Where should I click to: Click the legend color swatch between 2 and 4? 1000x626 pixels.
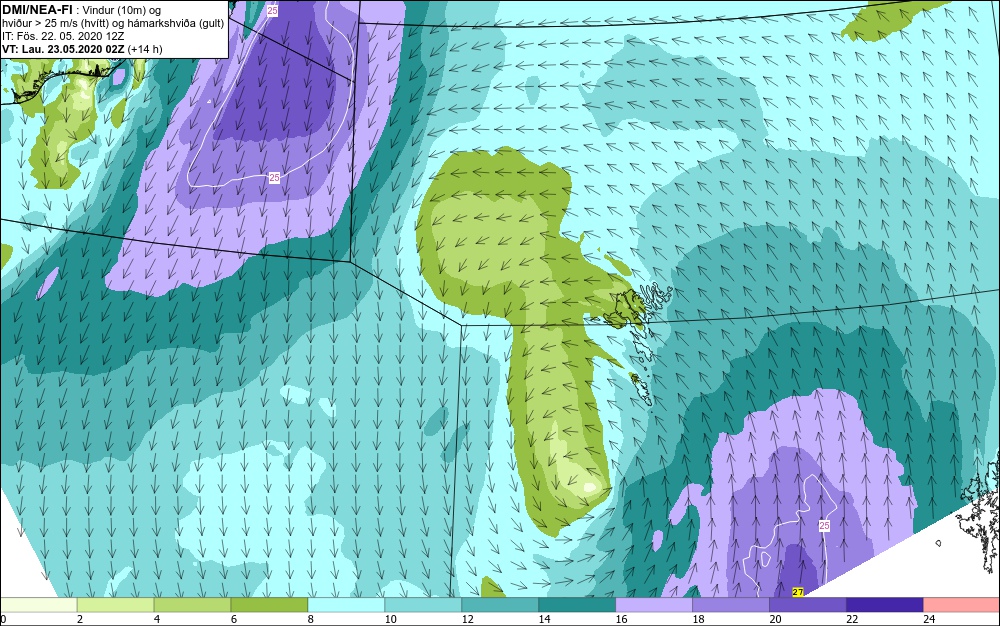point(115,605)
